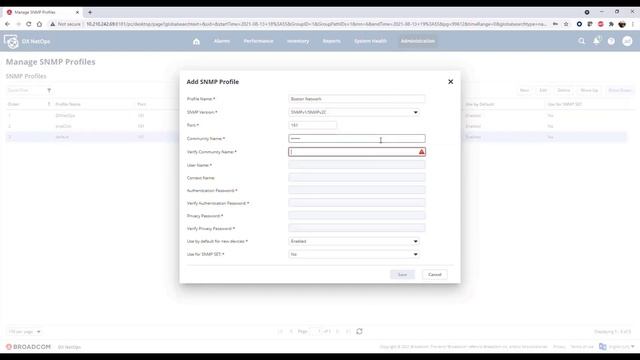Viewport: 640px width, 360px height.
Task: Bookmark this page with the star
Action: [566, 24]
